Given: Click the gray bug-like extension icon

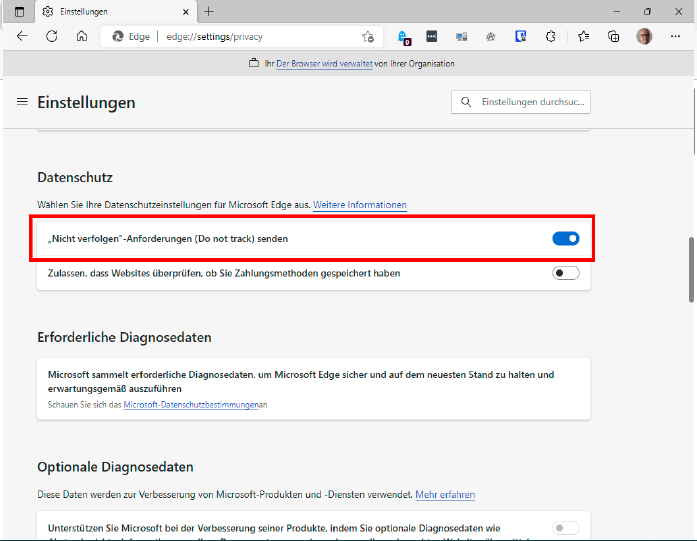Looking at the screenshot, I should [491, 37].
